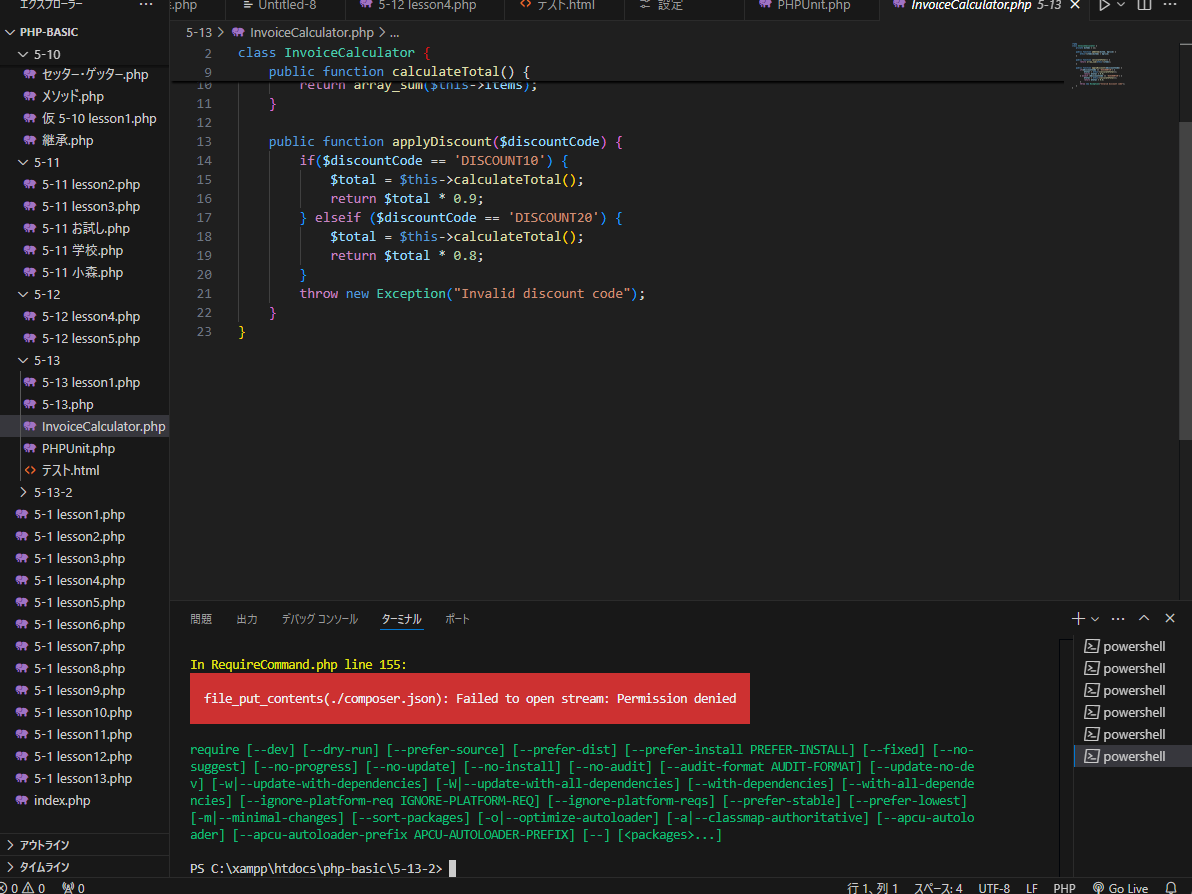Open 5-1 lesson13.php file

pos(84,778)
